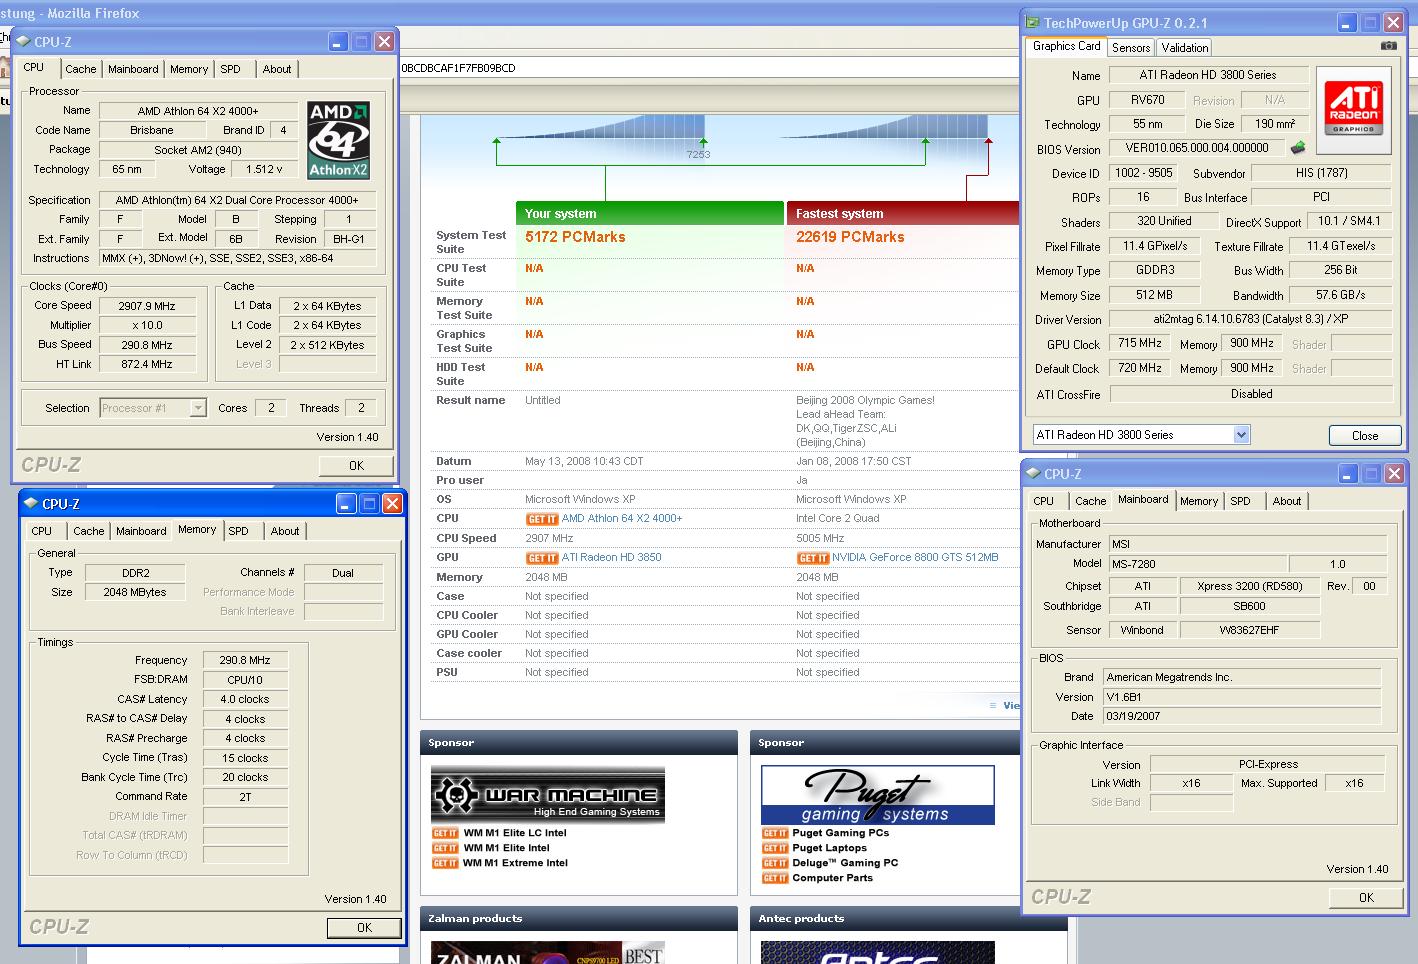
Task: Click the CPU-Z HT Link value 872.4 MHz
Action: 147,365
